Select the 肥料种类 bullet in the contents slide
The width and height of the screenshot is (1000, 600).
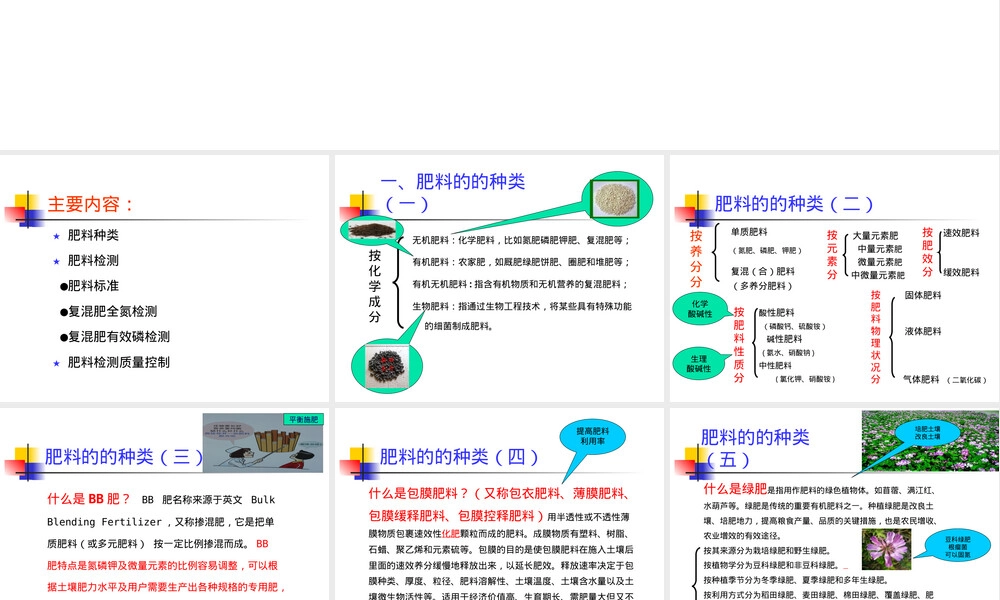(x=93, y=235)
